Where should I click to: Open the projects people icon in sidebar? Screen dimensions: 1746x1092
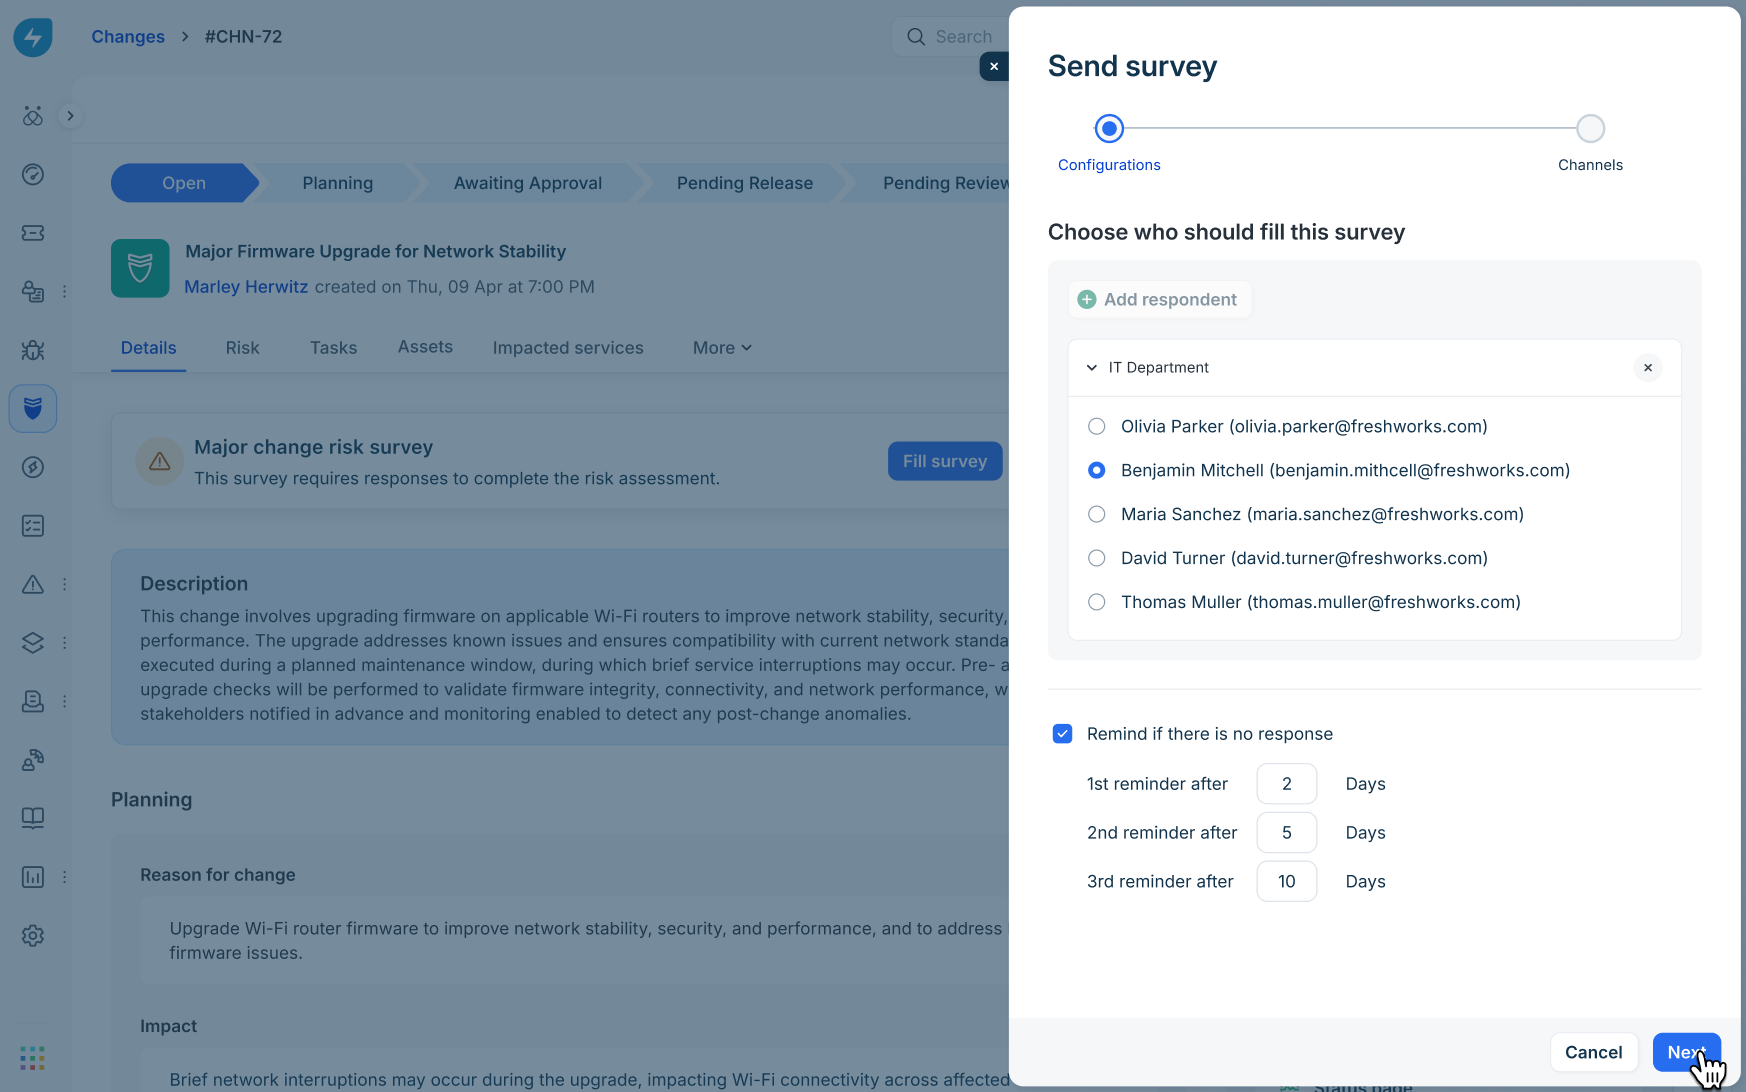33,760
